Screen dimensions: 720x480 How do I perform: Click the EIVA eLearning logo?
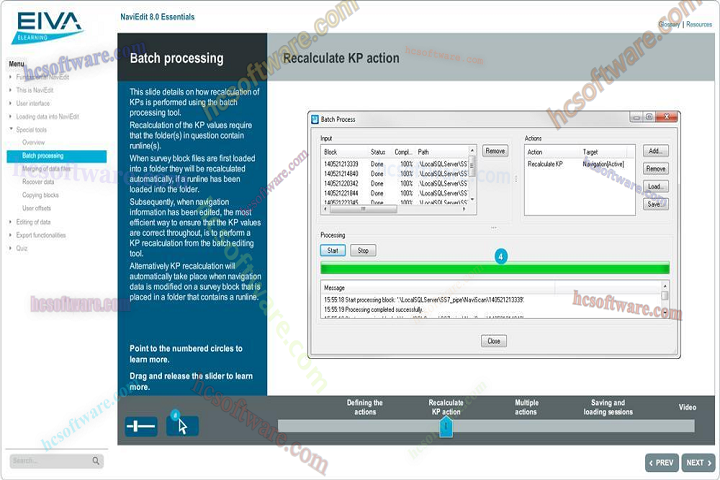tap(48, 28)
